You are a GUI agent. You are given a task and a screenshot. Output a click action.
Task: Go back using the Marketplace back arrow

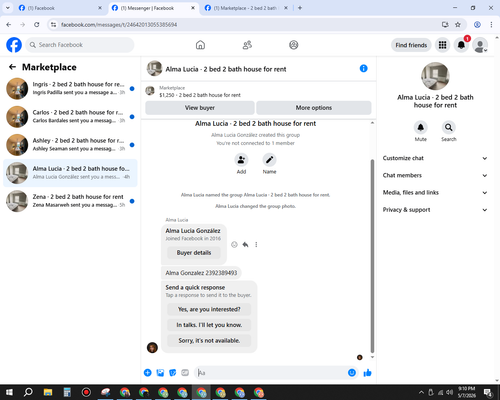(x=13, y=67)
